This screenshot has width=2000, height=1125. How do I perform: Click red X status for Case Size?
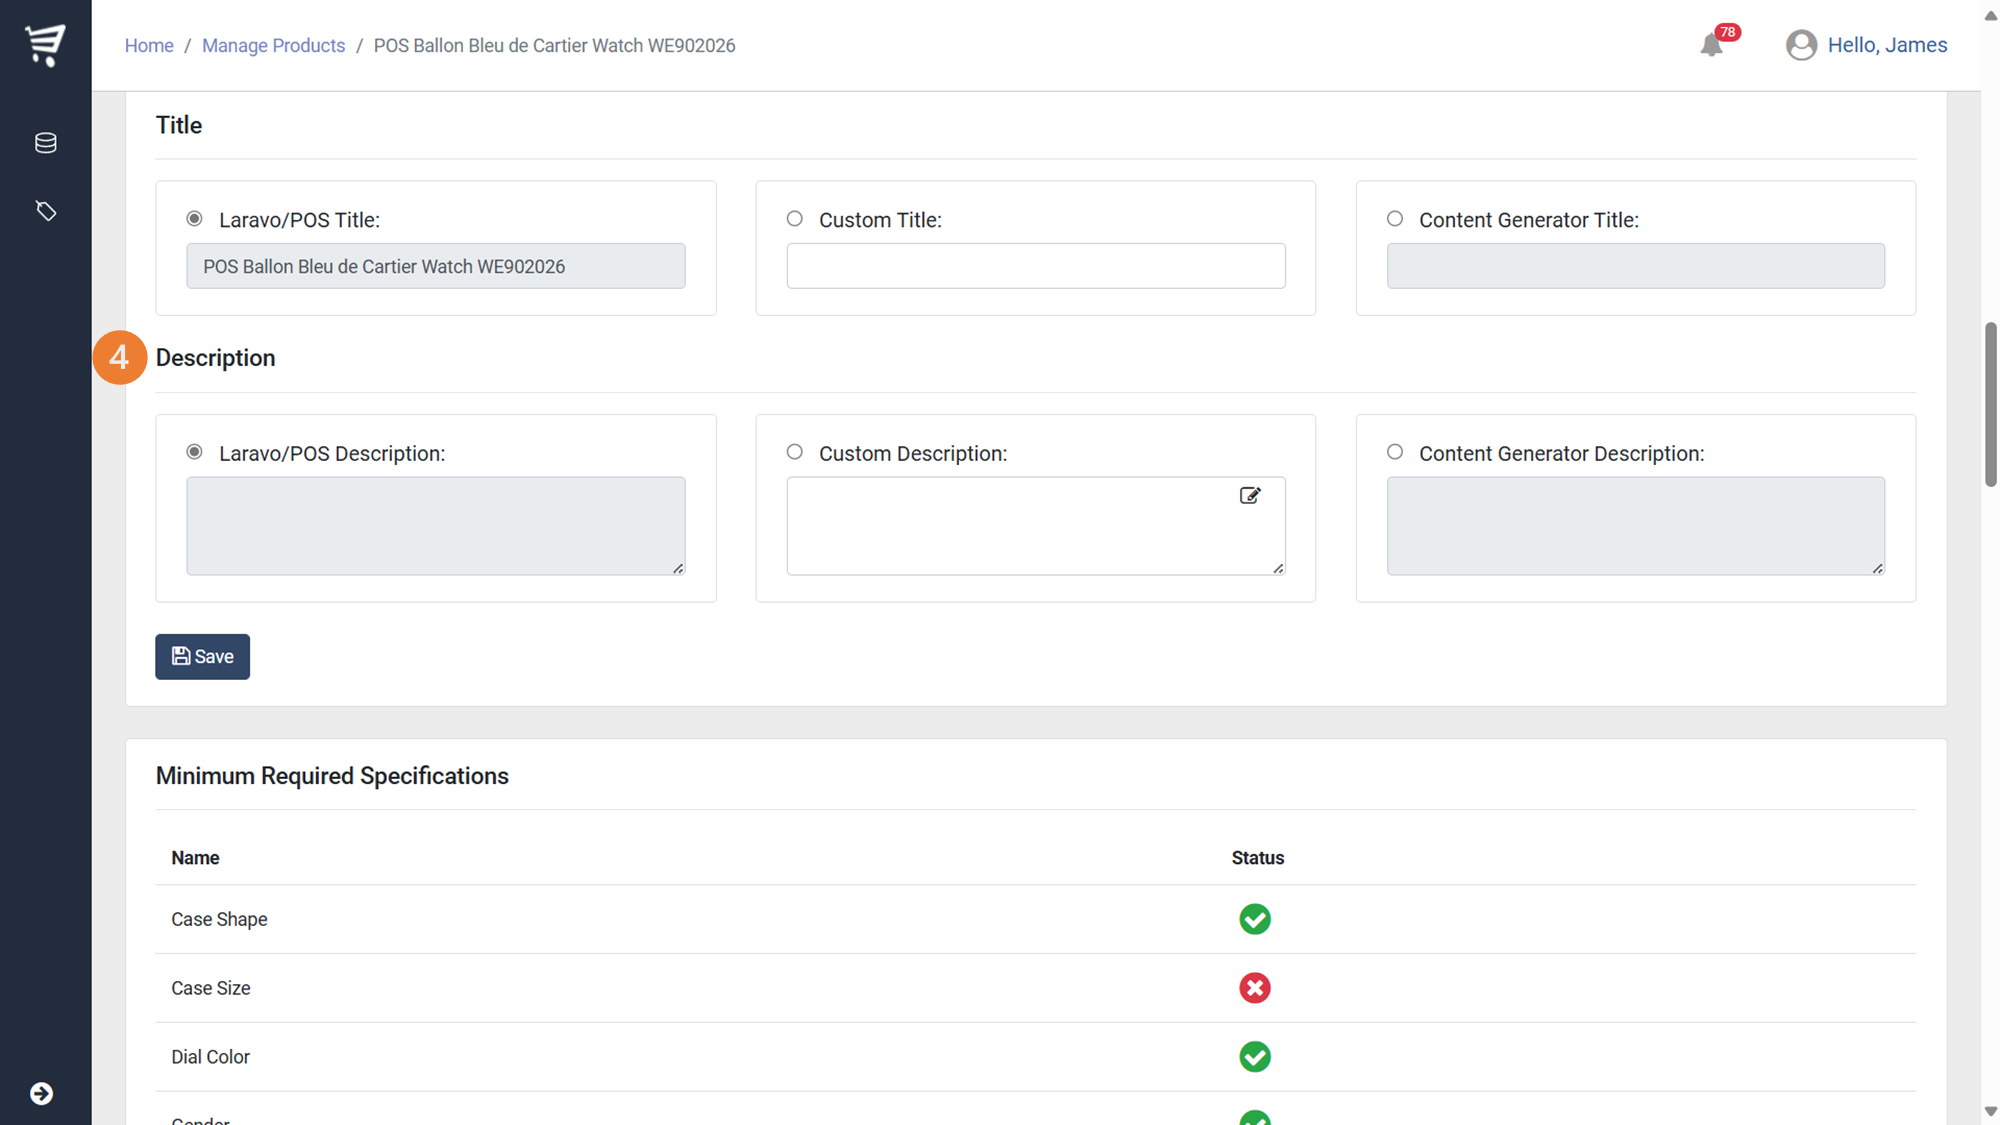tap(1254, 988)
